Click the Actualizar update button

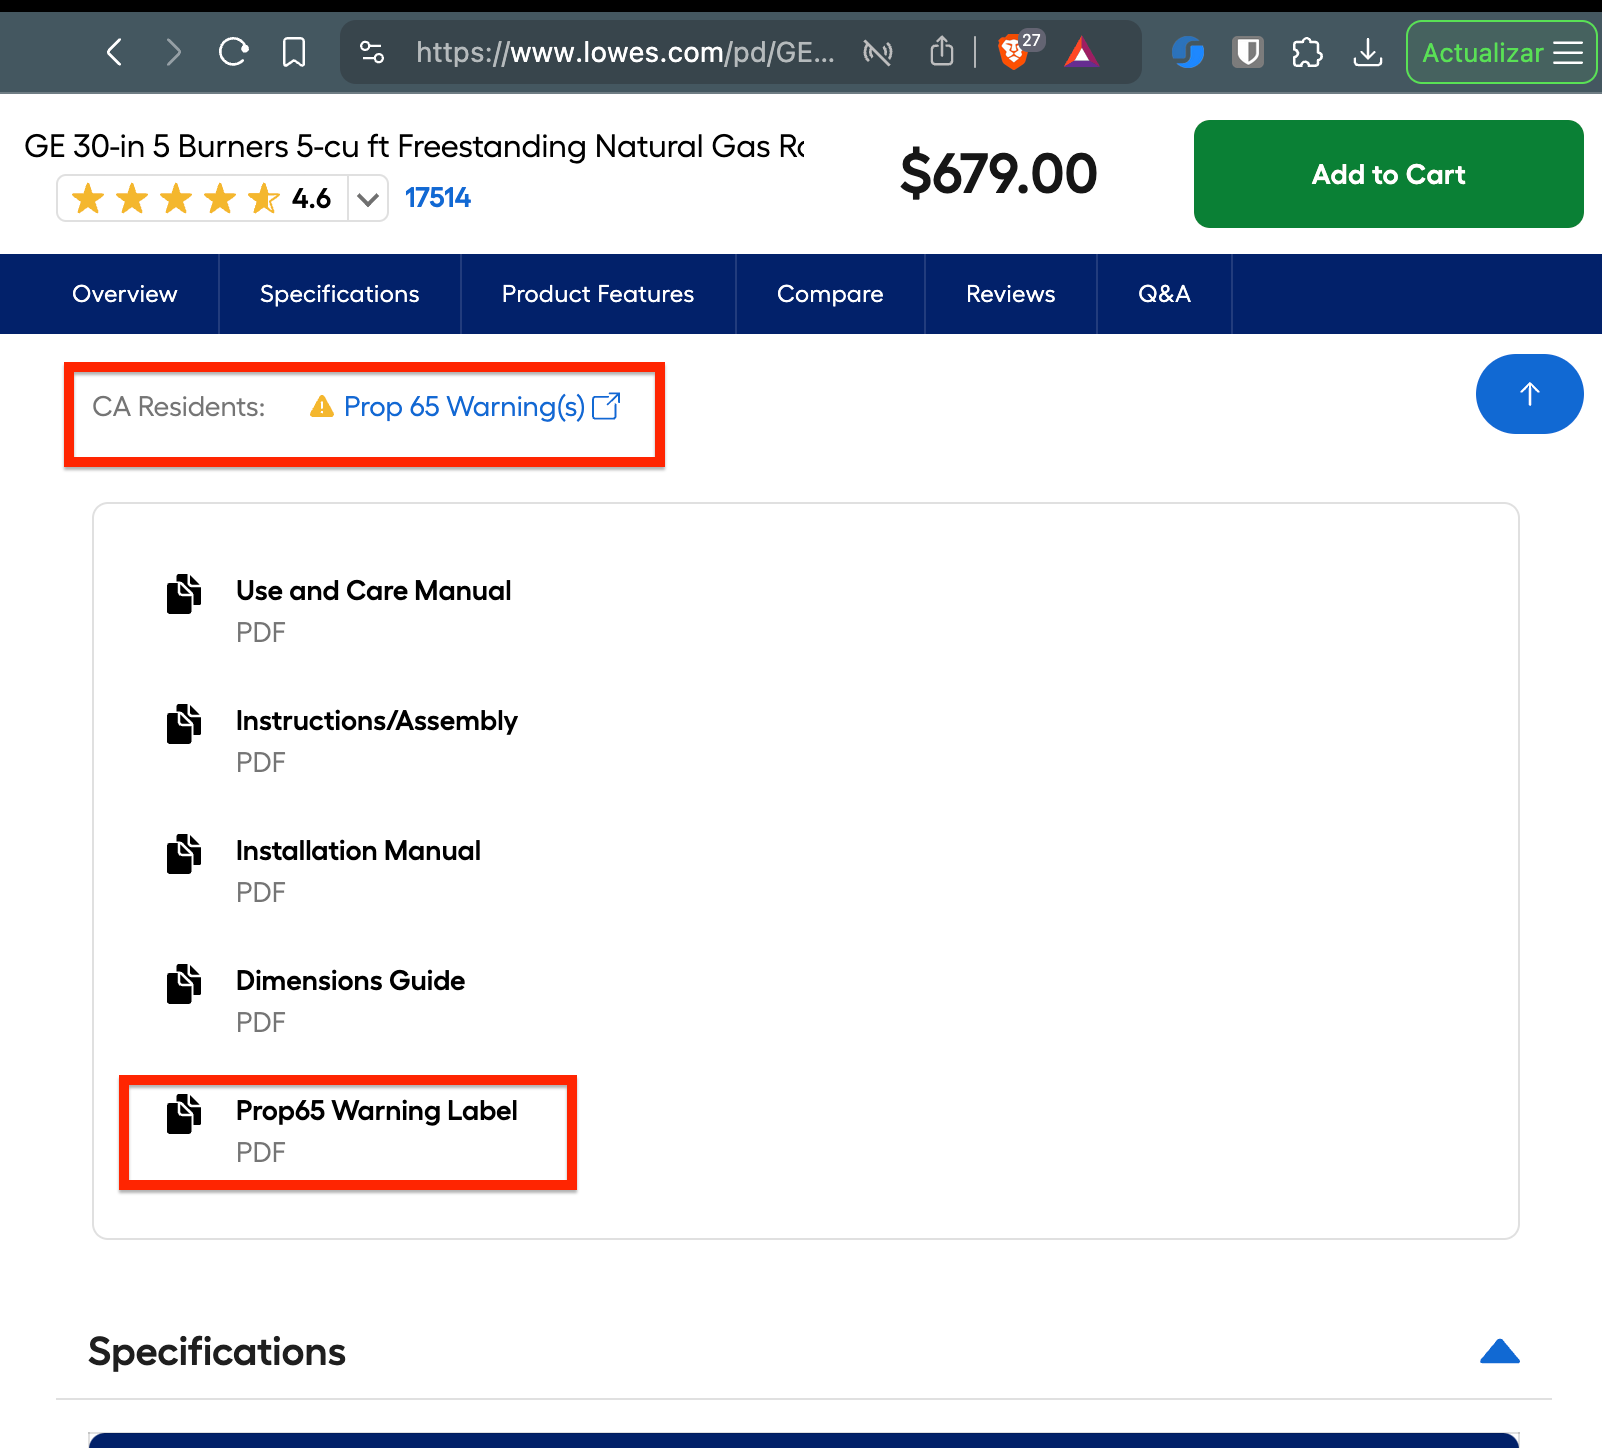[x=1482, y=52]
